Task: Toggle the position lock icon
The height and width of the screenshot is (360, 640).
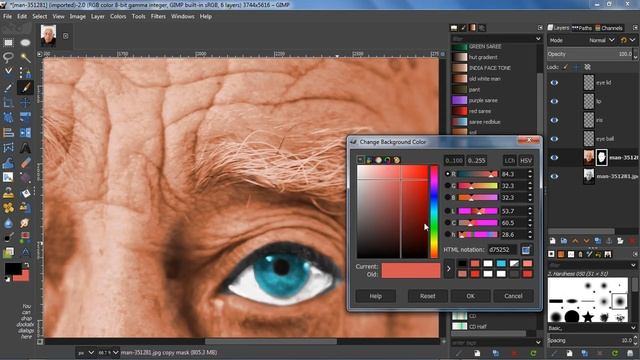Action: click(x=576, y=67)
